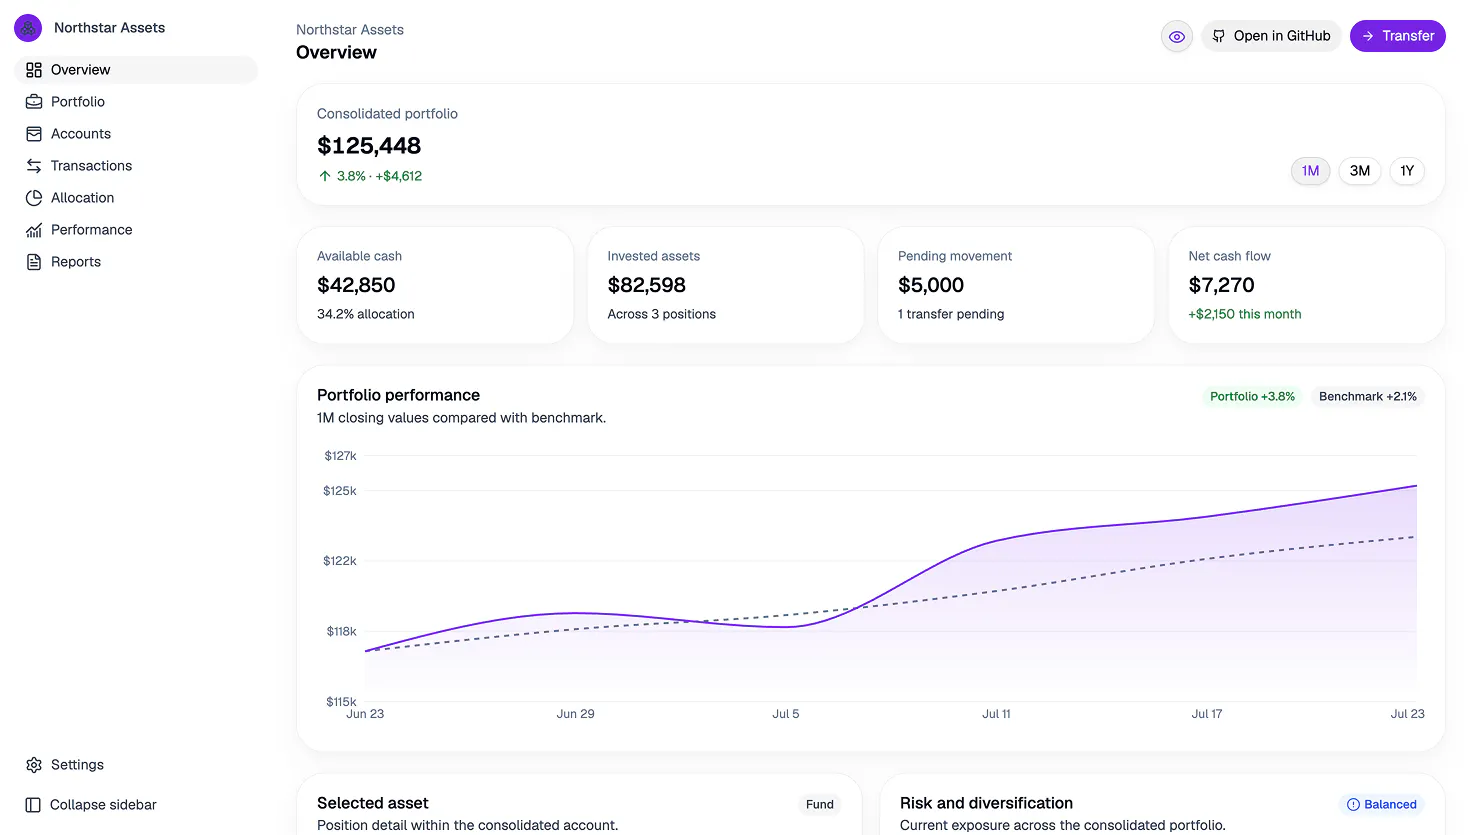Click the GitHub icon in Open in GitHub

pos(1219,36)
